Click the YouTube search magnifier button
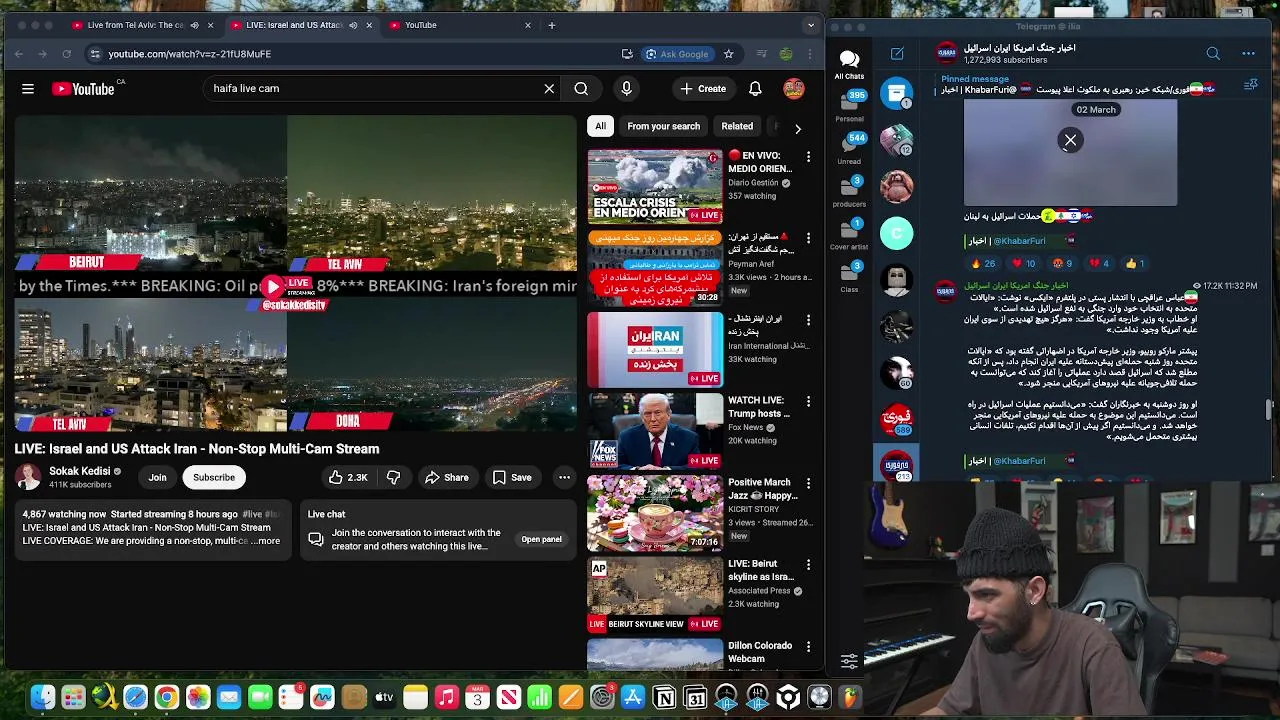 pos(581,89)
